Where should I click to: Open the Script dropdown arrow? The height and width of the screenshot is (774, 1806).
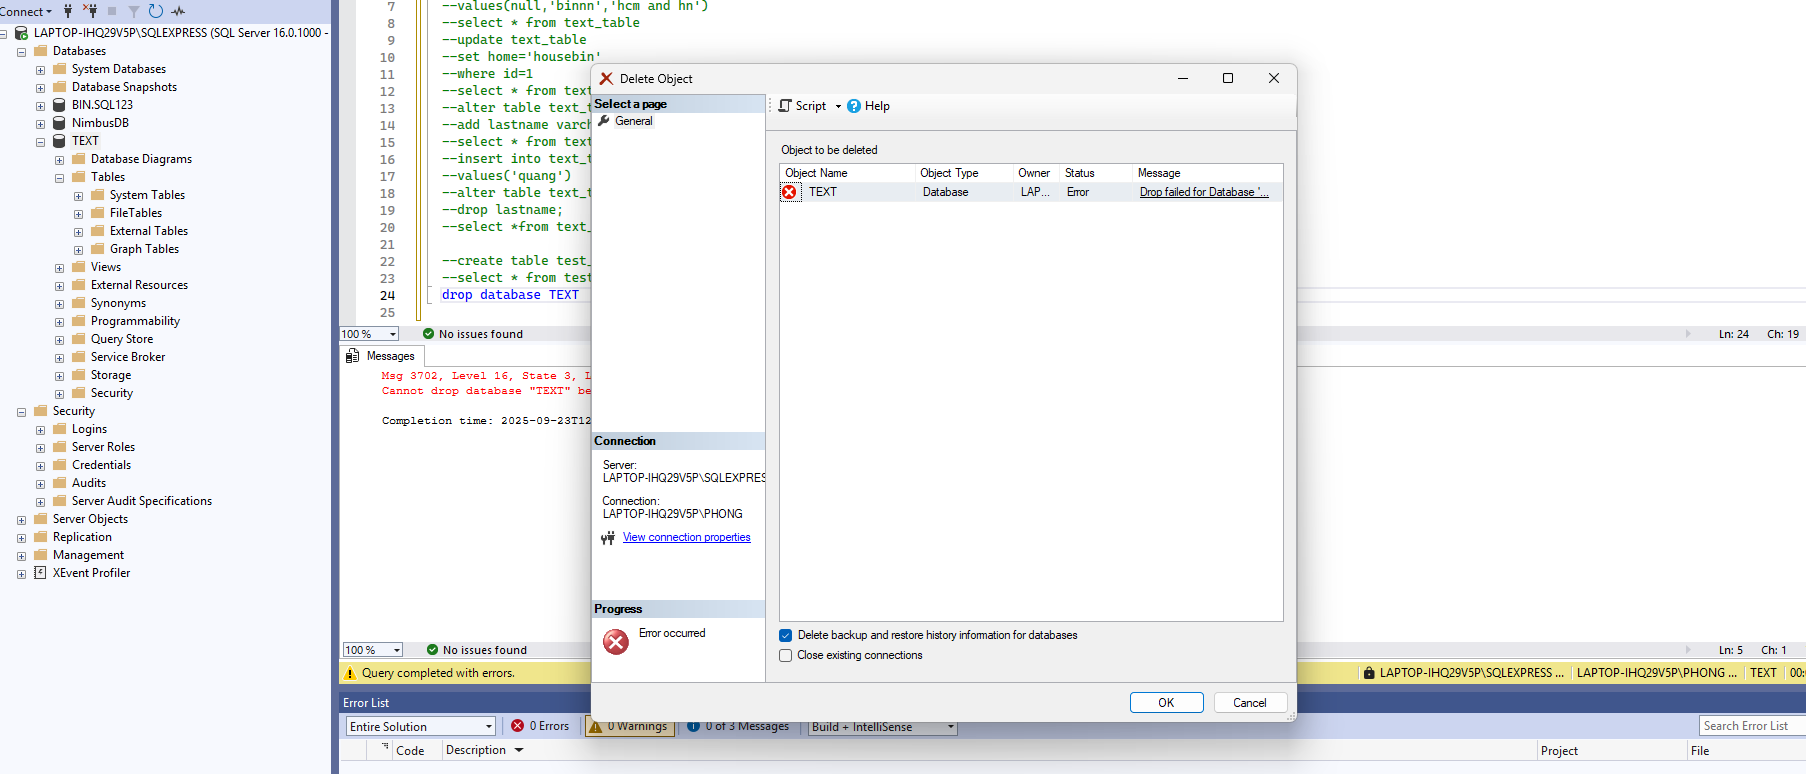(x=838, y=106)
